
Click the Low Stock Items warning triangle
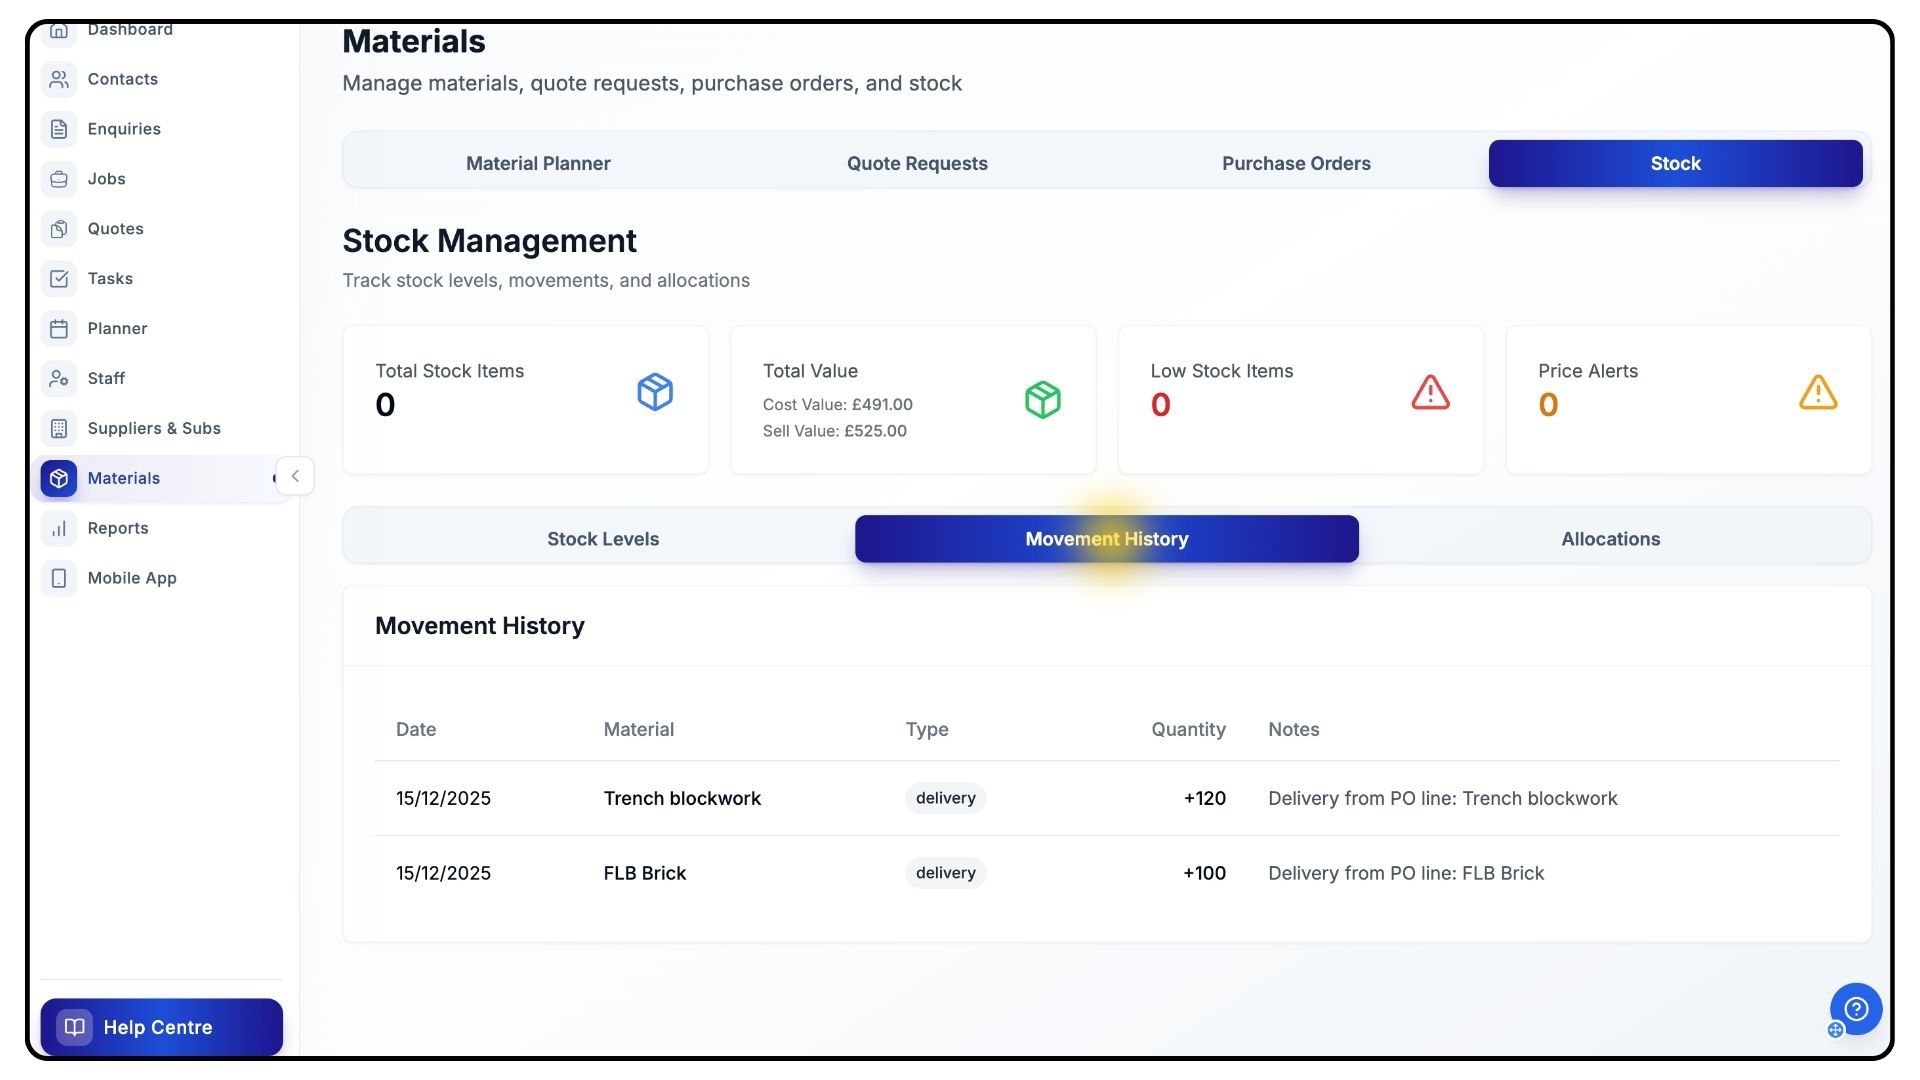click(1430, 392)
